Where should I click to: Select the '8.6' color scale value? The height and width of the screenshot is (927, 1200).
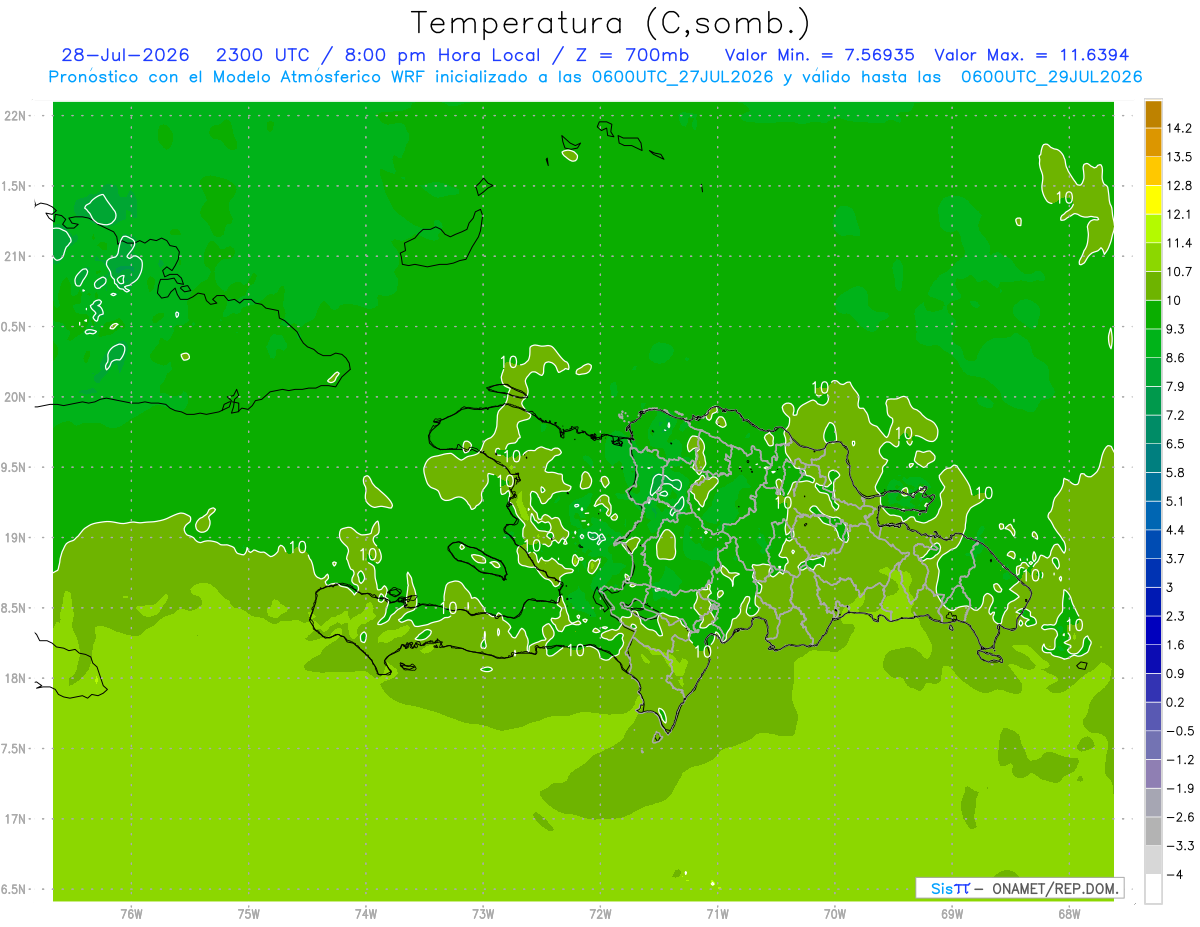pyautogui.click(x=1176, y=358)
